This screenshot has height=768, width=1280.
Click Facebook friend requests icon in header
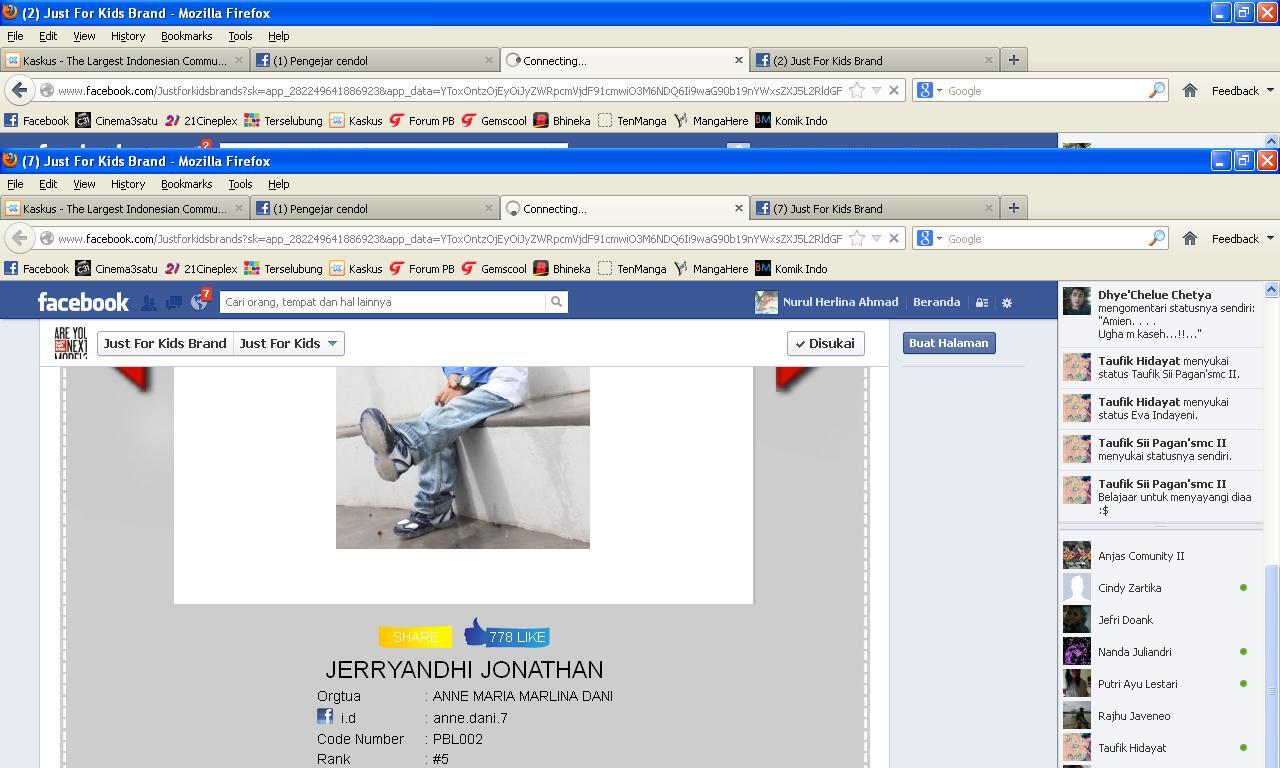[149, 302]
